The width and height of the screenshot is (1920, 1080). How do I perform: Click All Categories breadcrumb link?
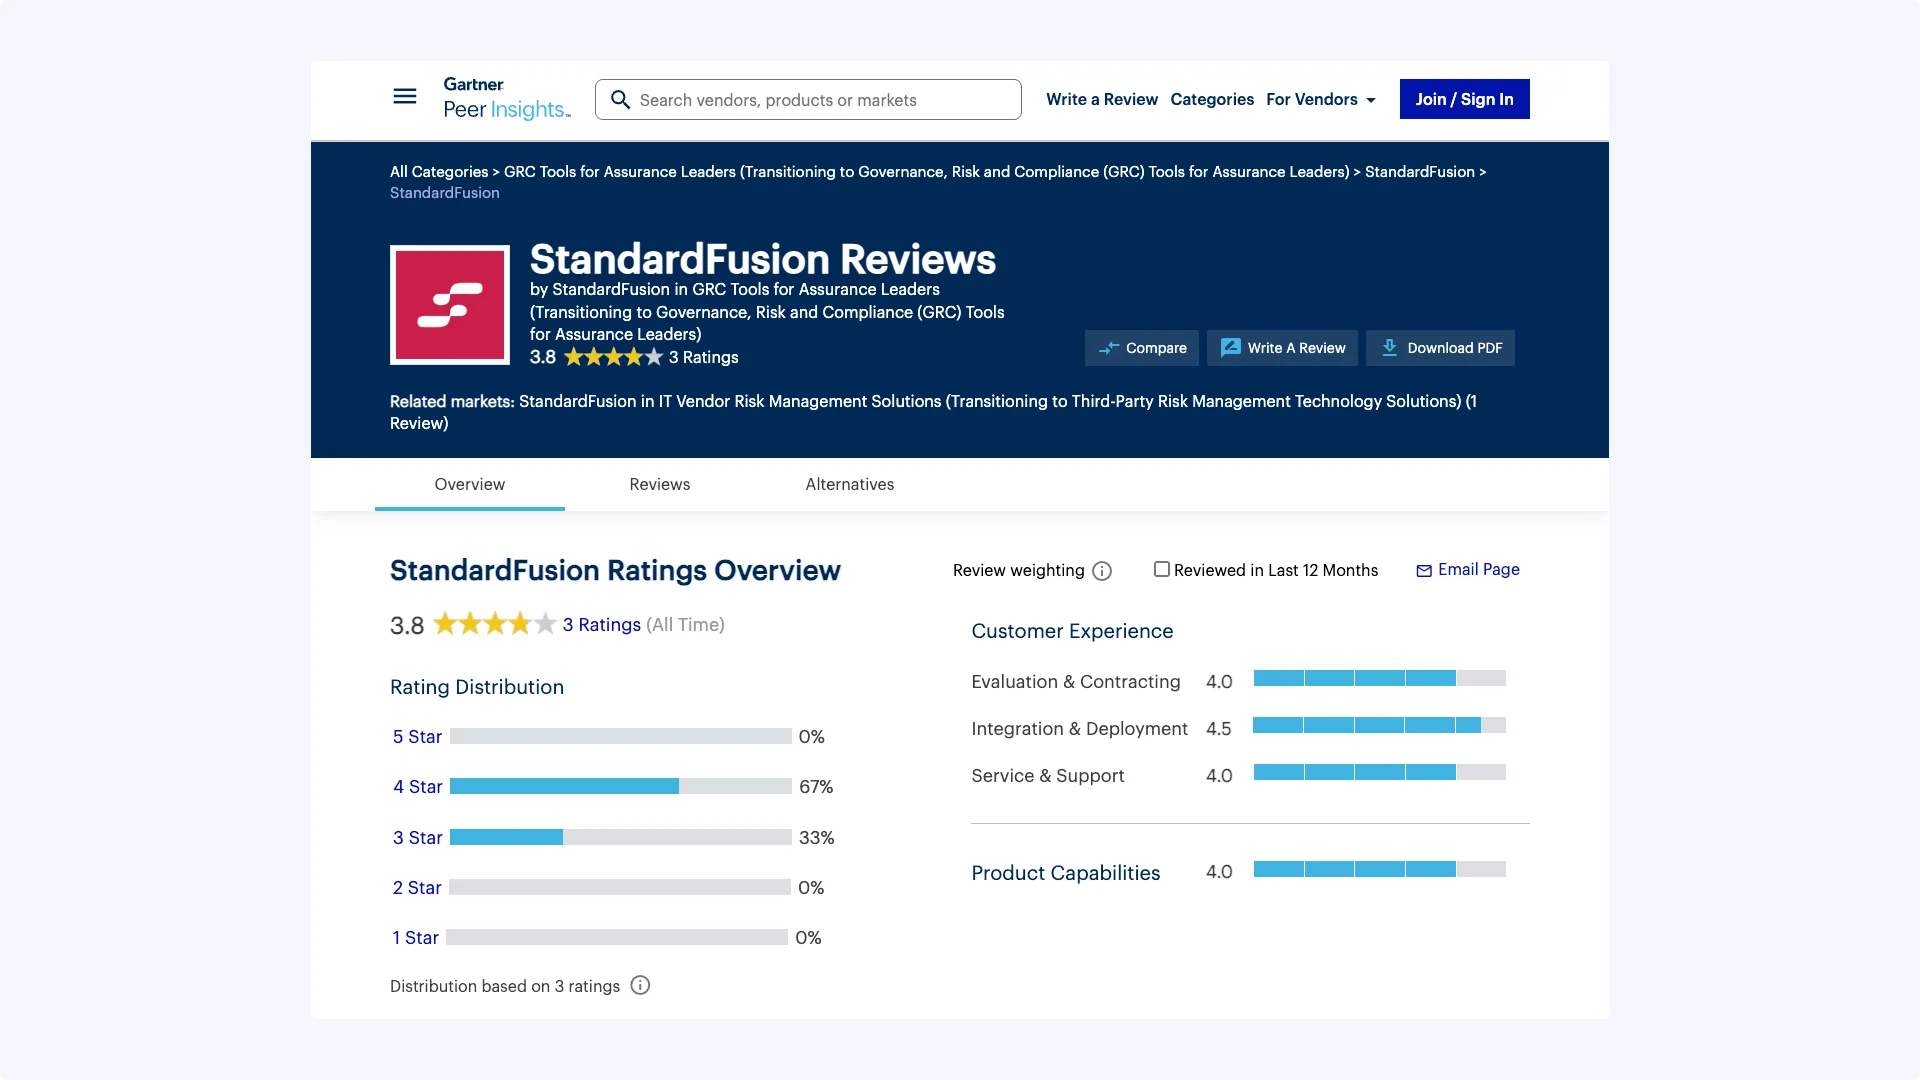coord(438,172)
